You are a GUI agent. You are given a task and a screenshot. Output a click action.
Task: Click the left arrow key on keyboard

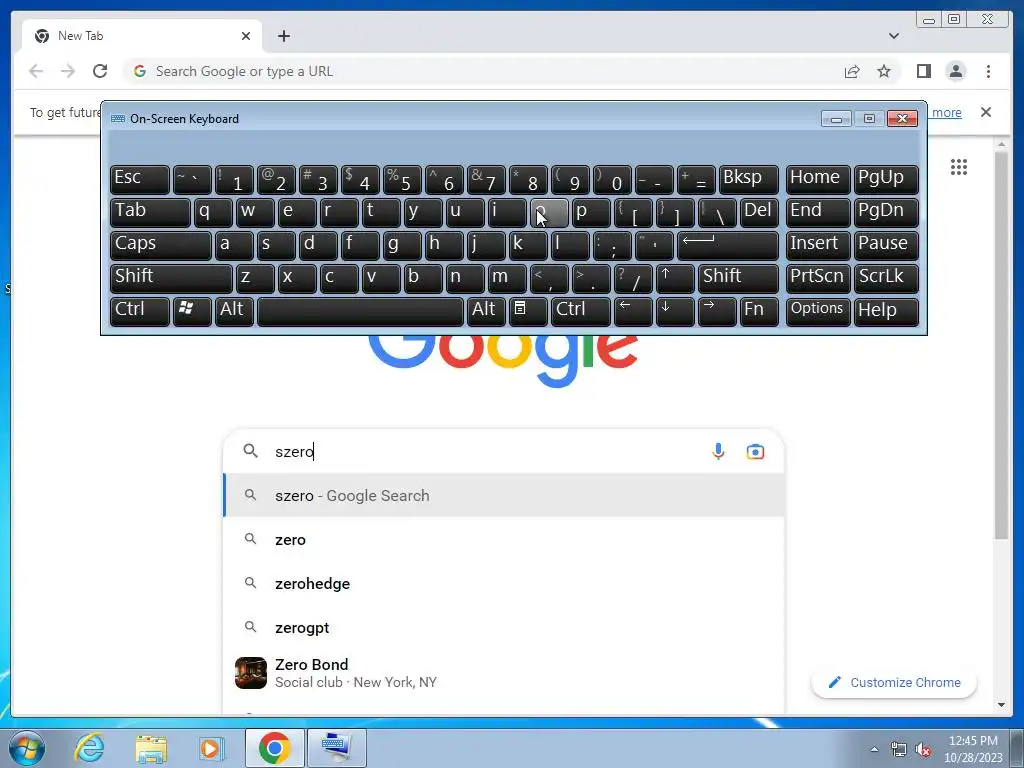coord(633,310)
